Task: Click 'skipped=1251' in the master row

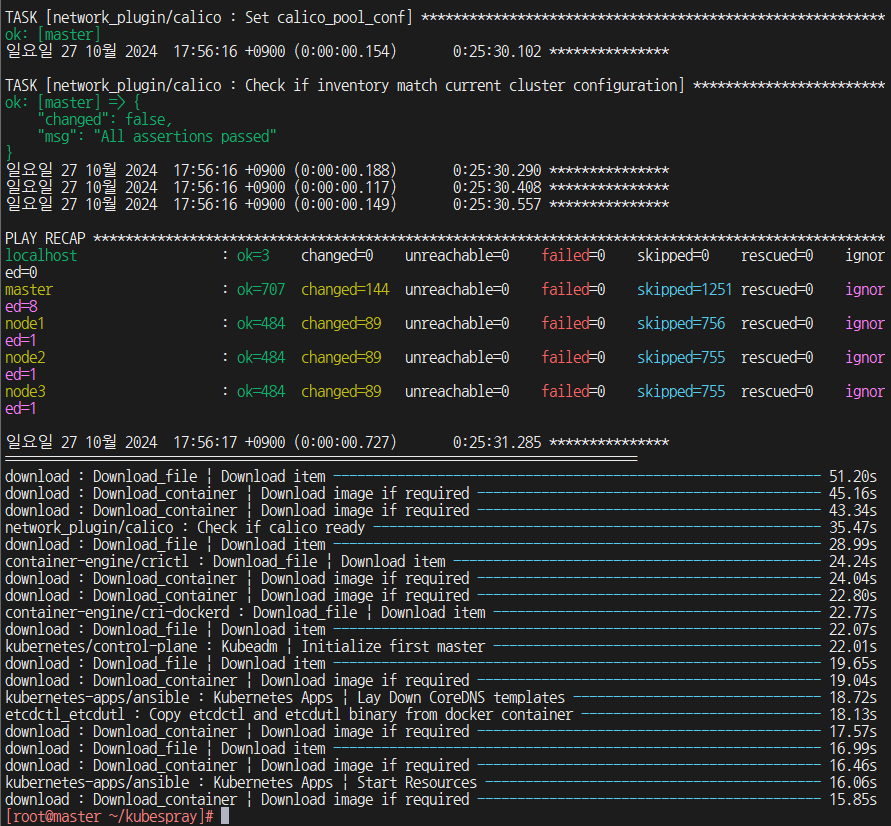Action: (685, 290)
